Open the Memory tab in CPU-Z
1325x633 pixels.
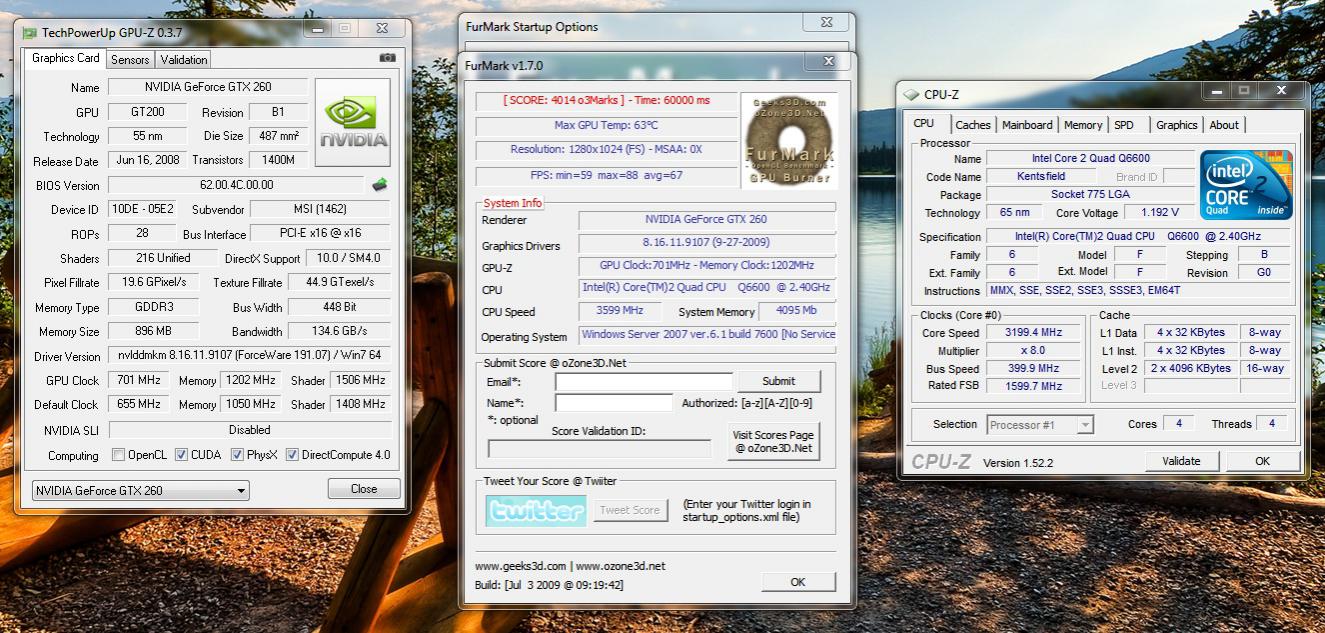pos(1083,125)
